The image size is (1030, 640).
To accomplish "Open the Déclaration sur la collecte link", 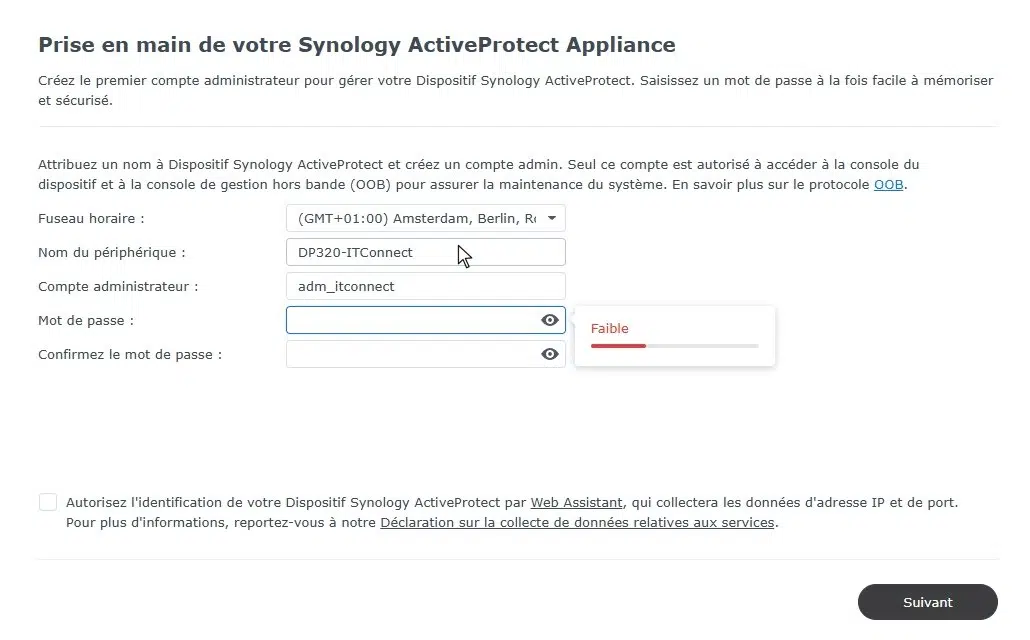I will click(x=577, y=522).
